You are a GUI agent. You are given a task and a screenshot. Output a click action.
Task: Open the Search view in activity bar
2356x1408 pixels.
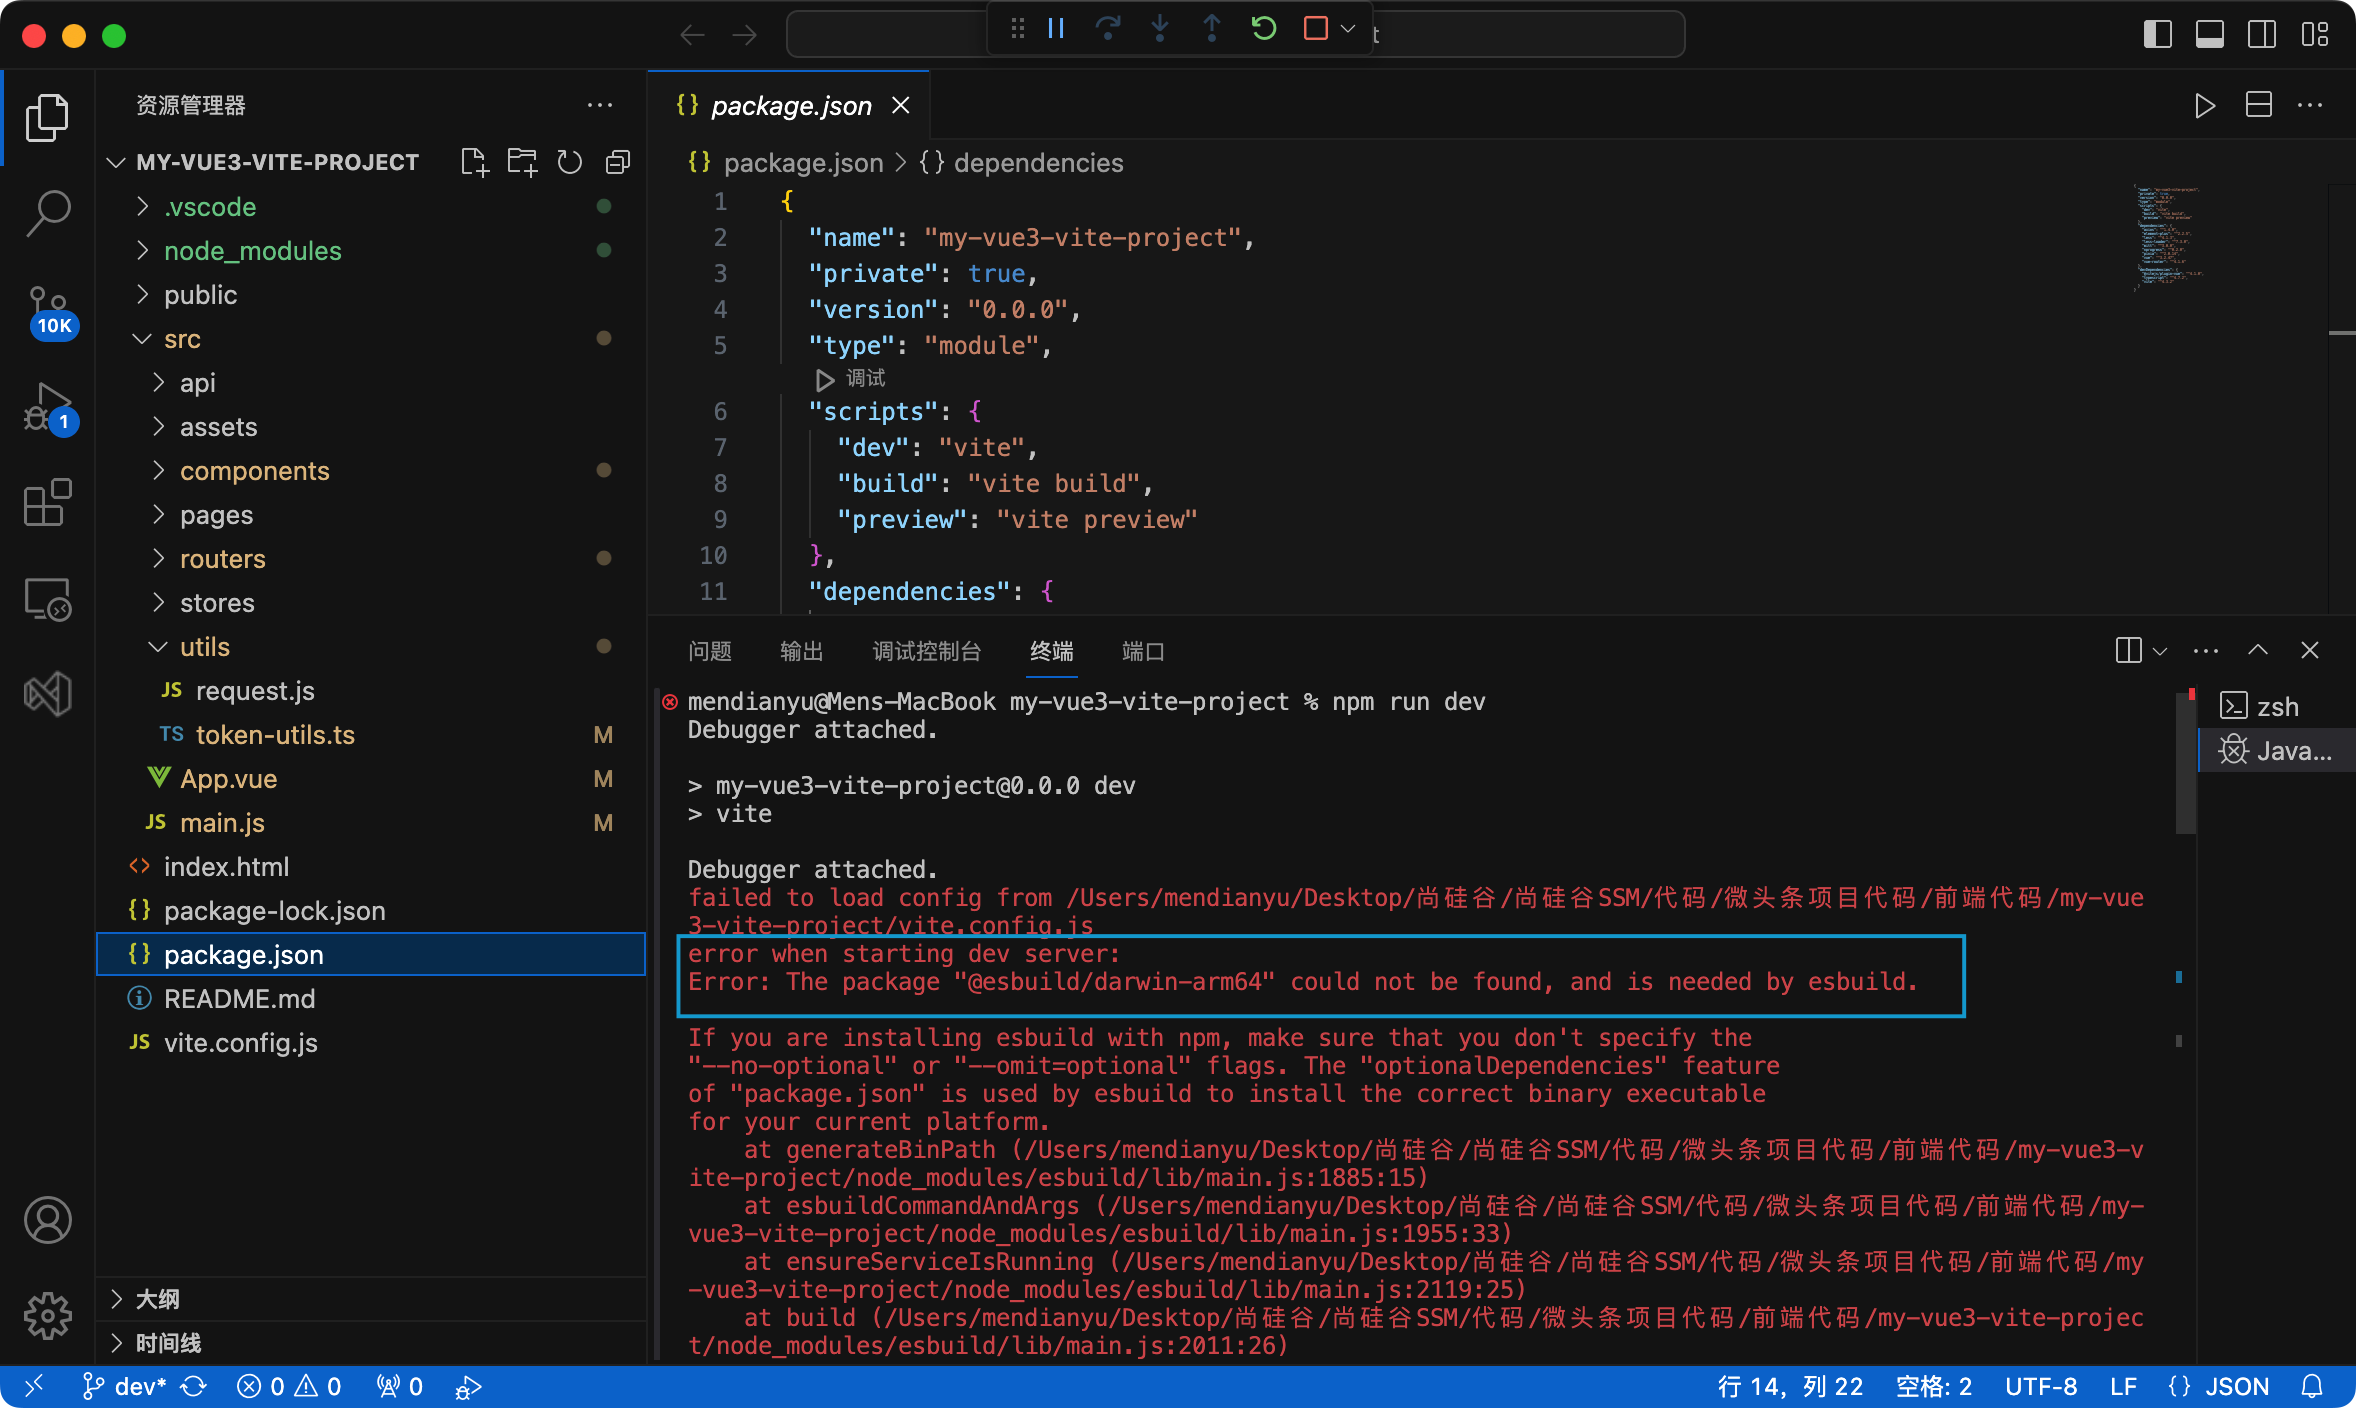tap(47, 212)
